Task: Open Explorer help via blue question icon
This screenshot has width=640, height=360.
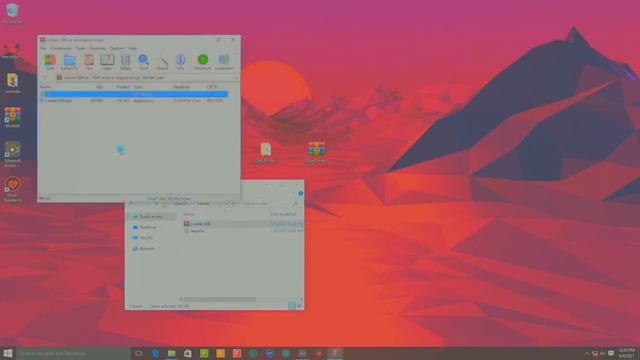Action: tap(300, 193)
